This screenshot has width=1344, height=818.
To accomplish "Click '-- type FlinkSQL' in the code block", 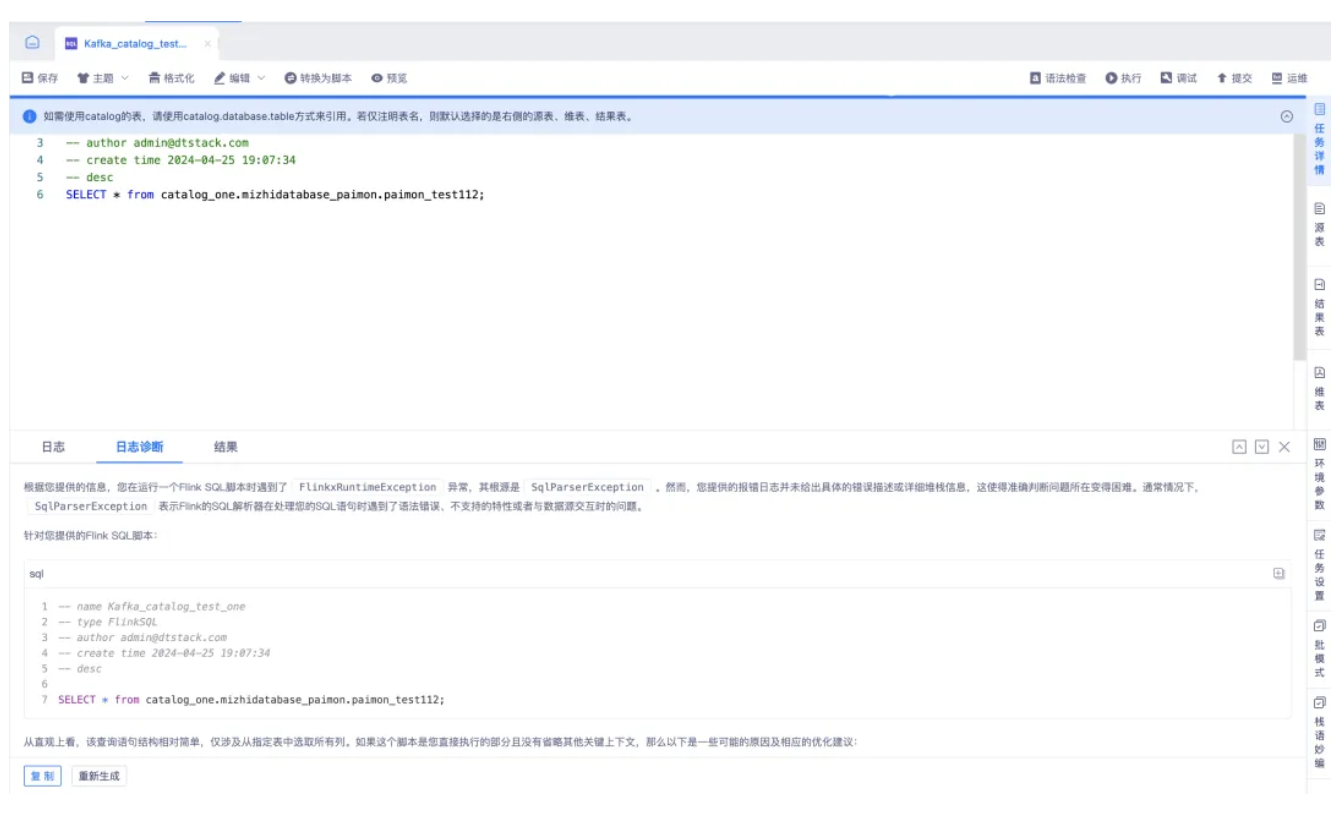I will [108, 622].
